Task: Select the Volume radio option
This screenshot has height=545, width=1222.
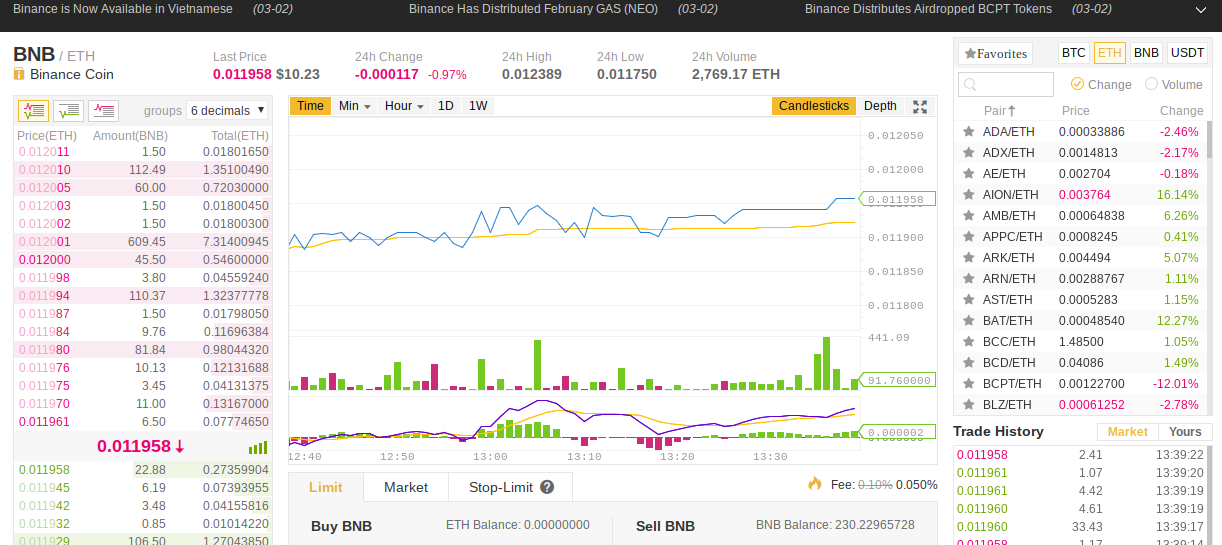Action: pyautogui.click(x=1151, y=84)
